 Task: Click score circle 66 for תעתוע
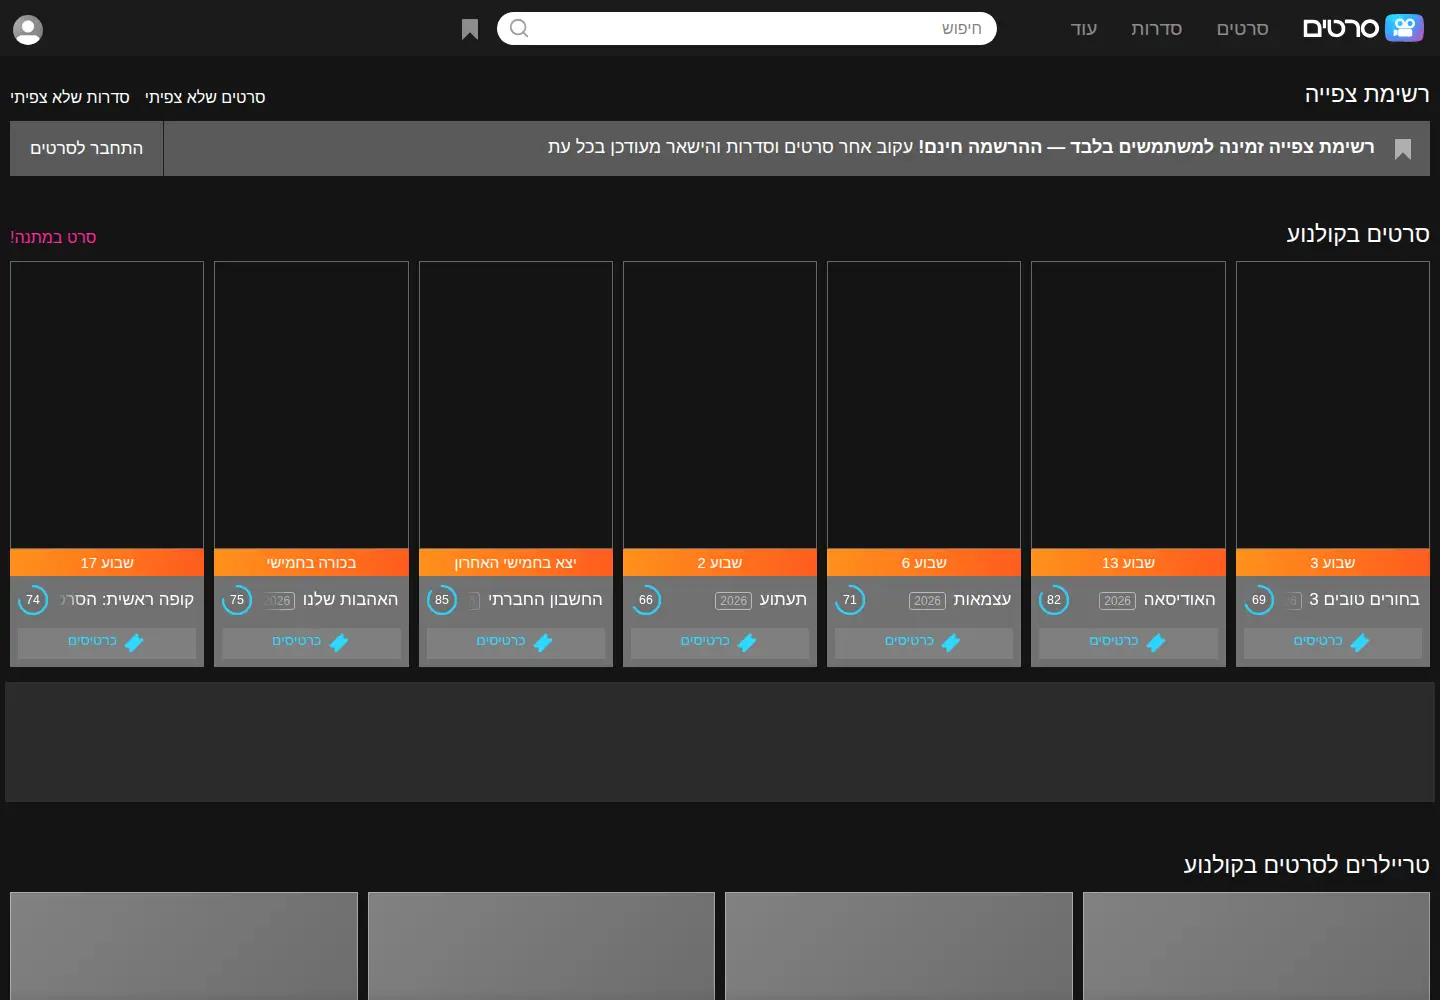[646, 600]
